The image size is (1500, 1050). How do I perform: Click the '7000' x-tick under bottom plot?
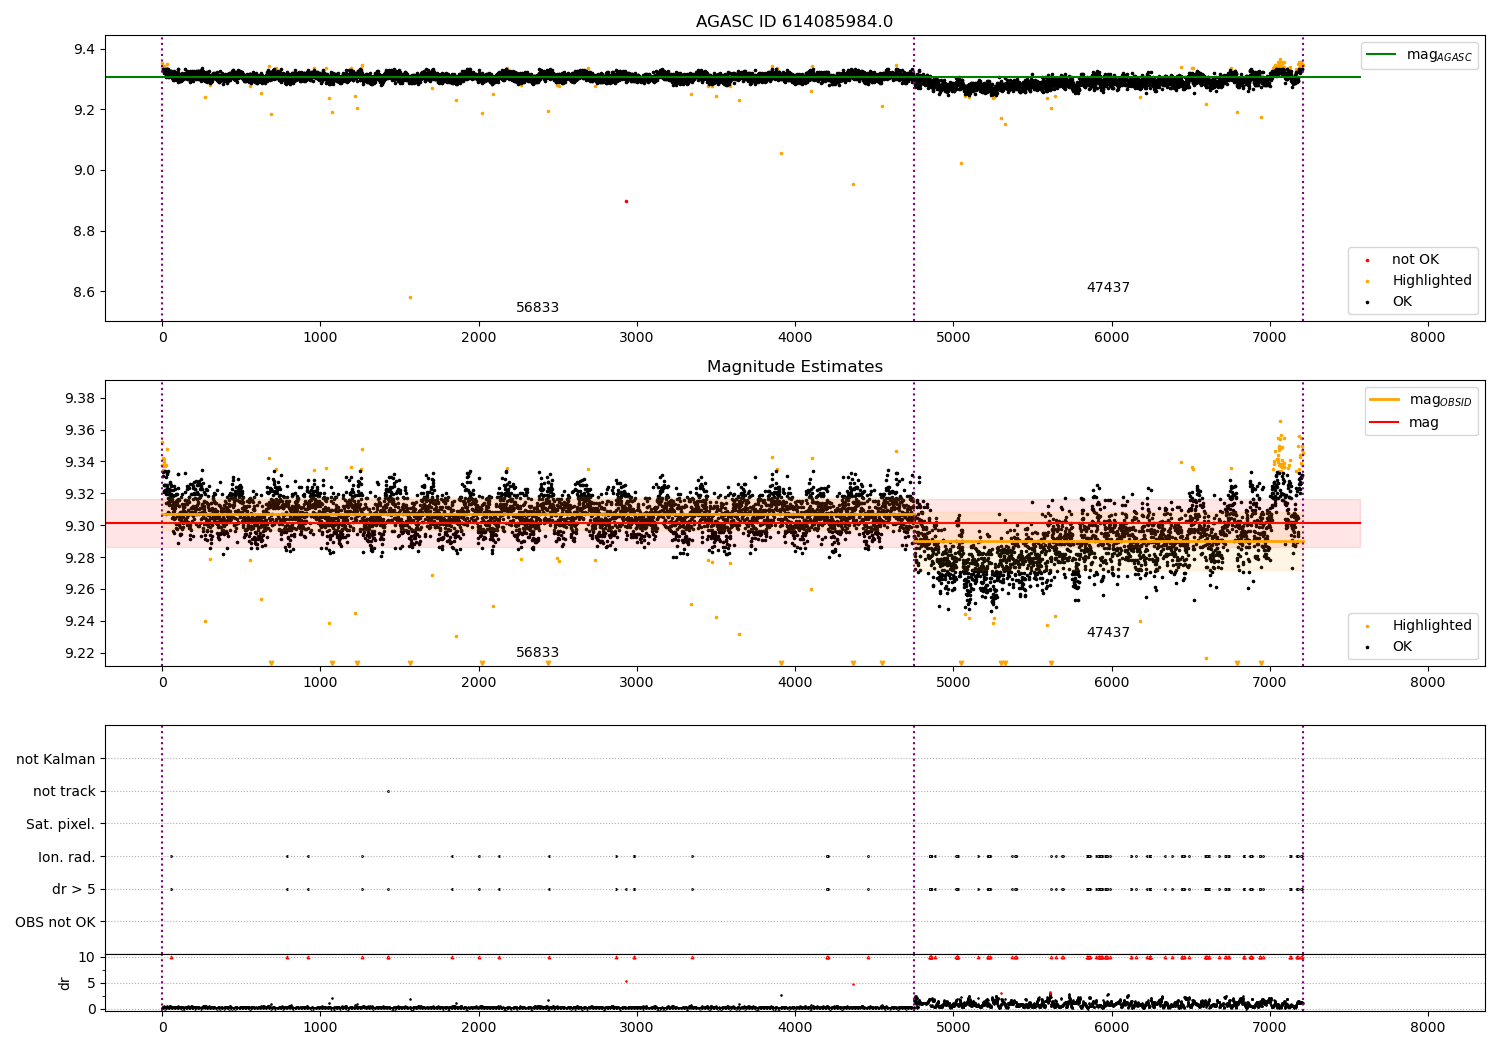pyautogui.click(x=1269, y=1027)
